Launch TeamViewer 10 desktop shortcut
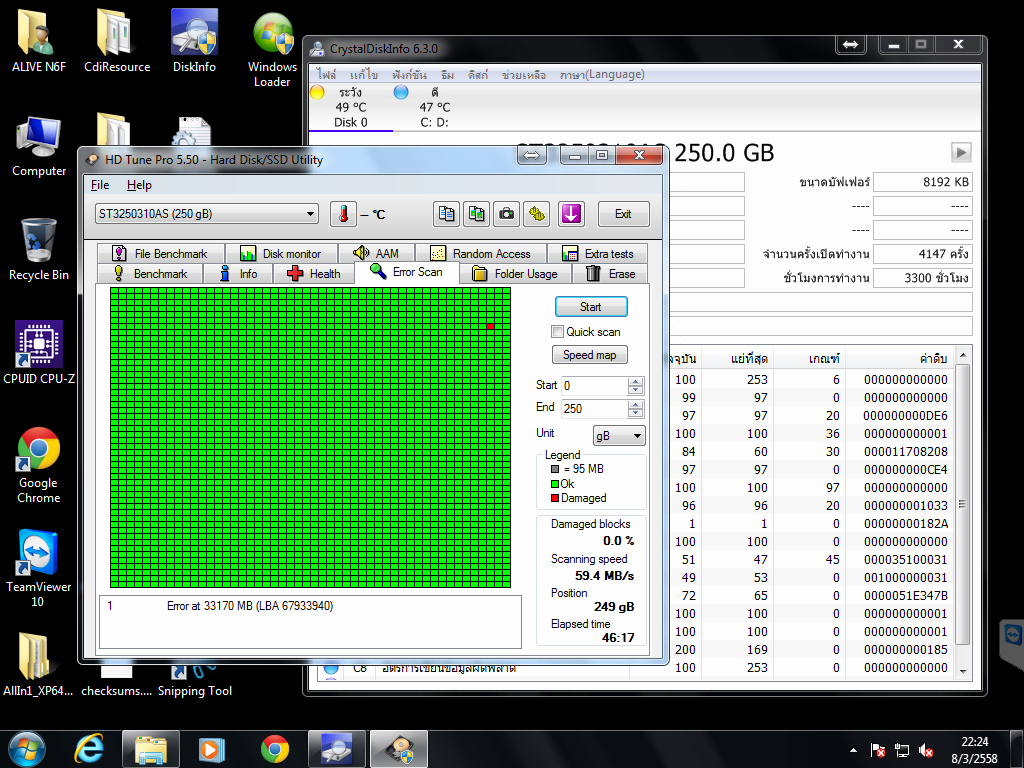 coord(38,568)
